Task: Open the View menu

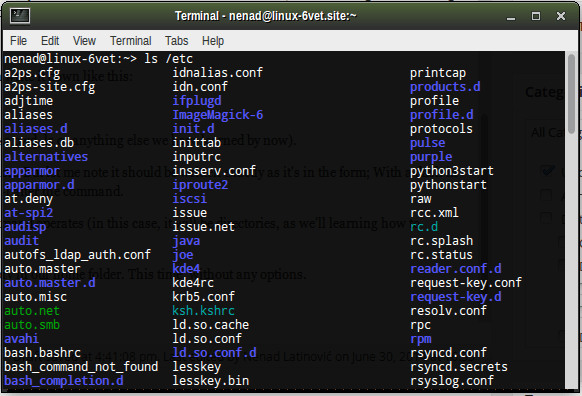Action: (x=84, y=40)
